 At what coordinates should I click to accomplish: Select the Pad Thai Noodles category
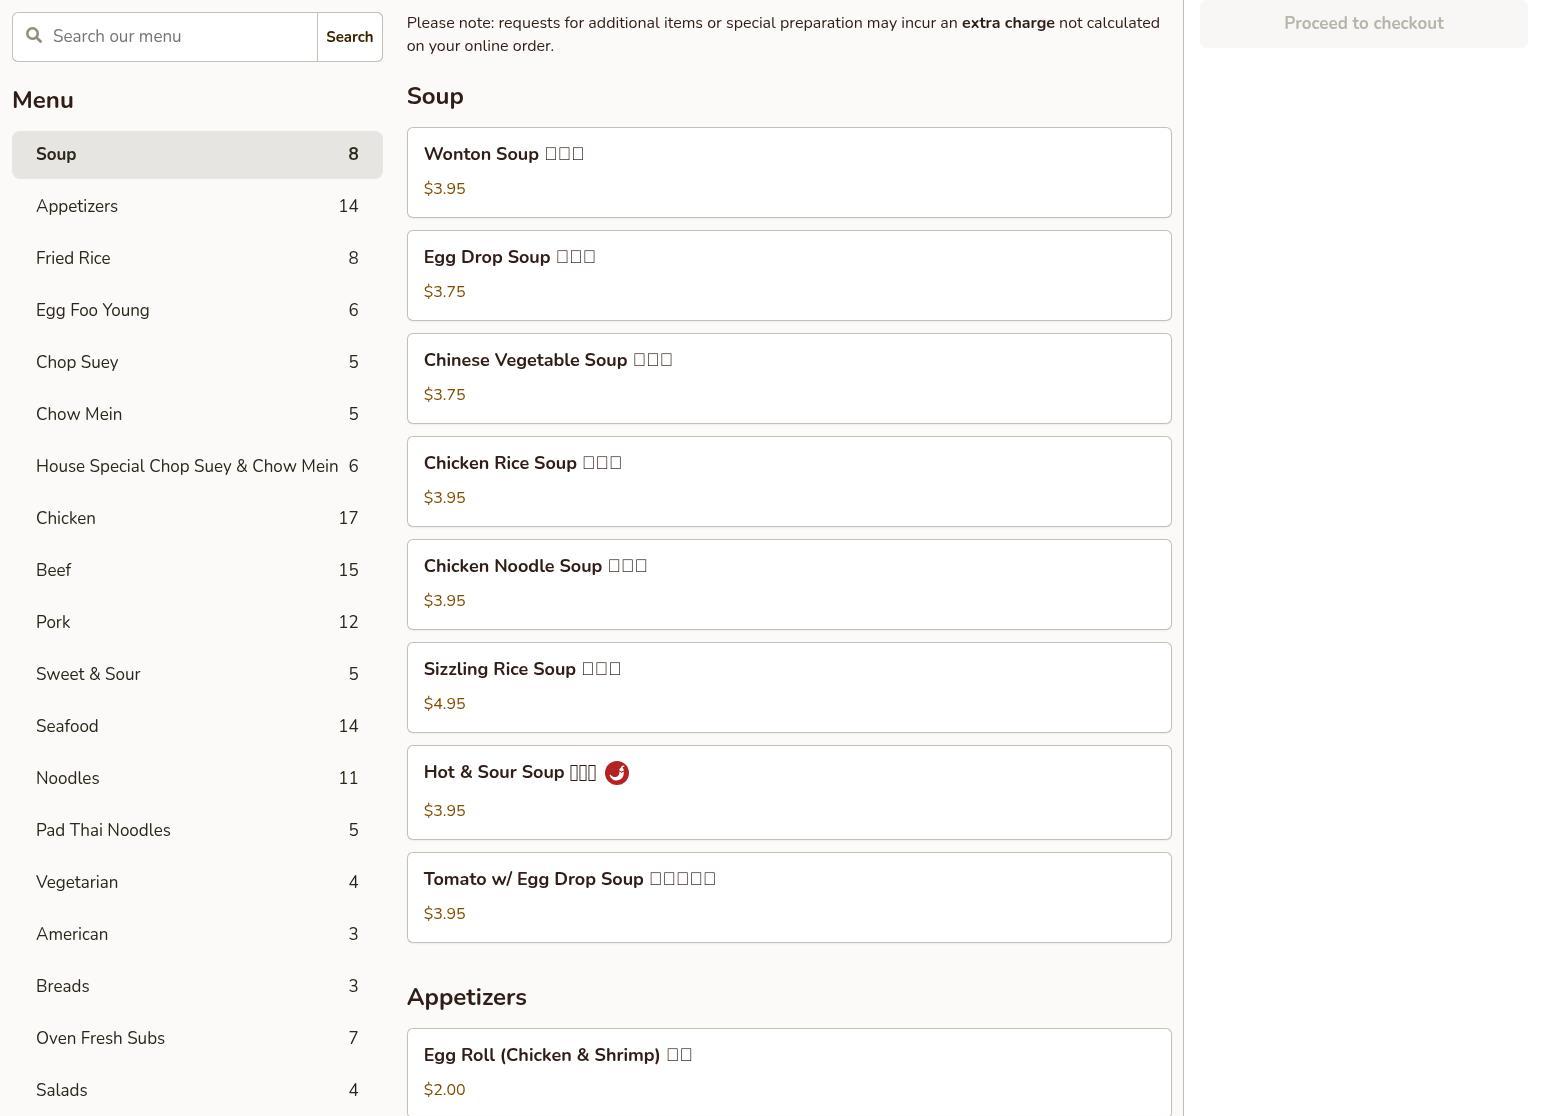(x=197, y=831)
